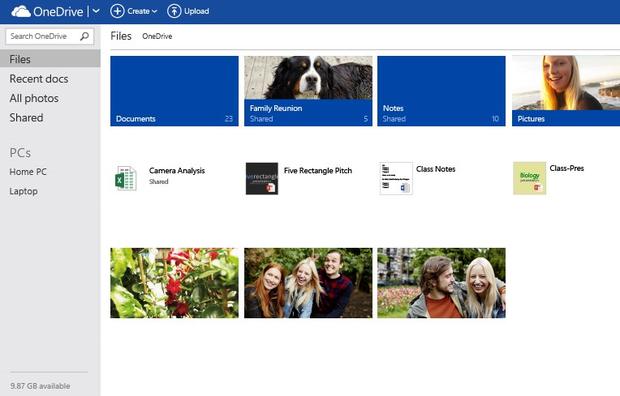The width and height of the screenshot is (620, 396).
Task: Expand the Create dropdown arrow
Action: [154, 11]
